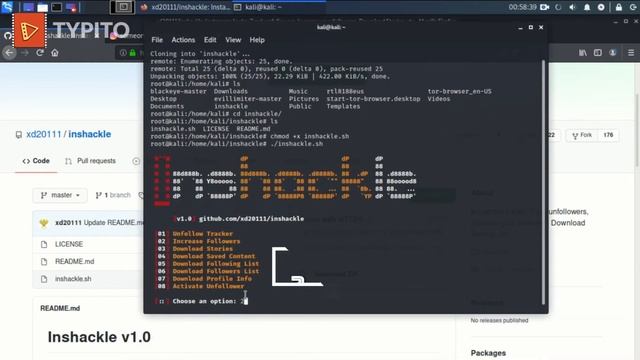Click 'No releases published' text
The image size is (640, 360).
pyautogui.click(x=499, y=320)
